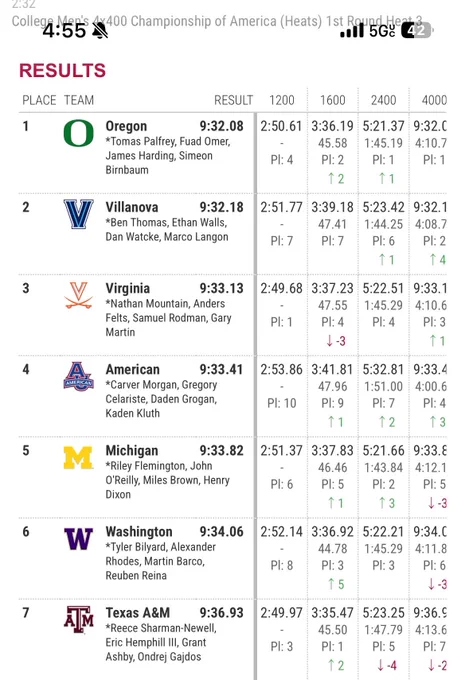Screen dimensions: 465x680
Task: Tap the American University logo
Action: [79, 376]
